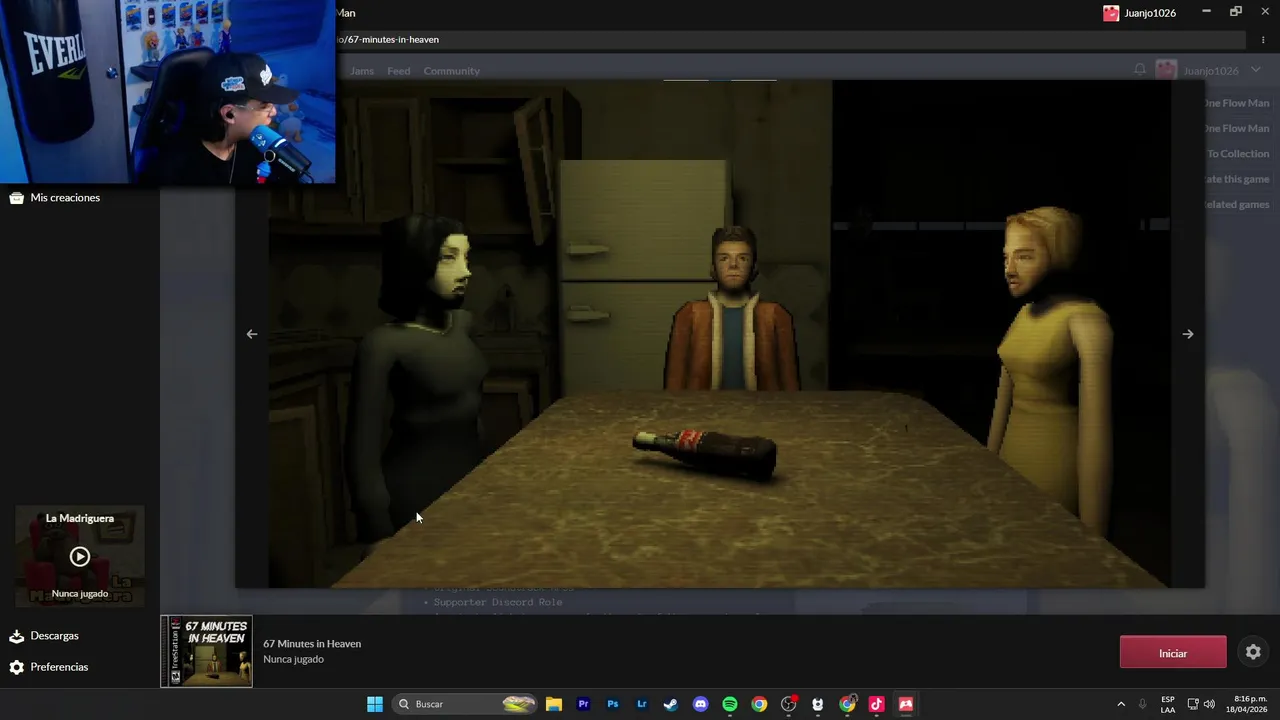This screenshot has width=1280, height=720.
Task: Show hidden system tray icons
Action: click(1121, 704)
